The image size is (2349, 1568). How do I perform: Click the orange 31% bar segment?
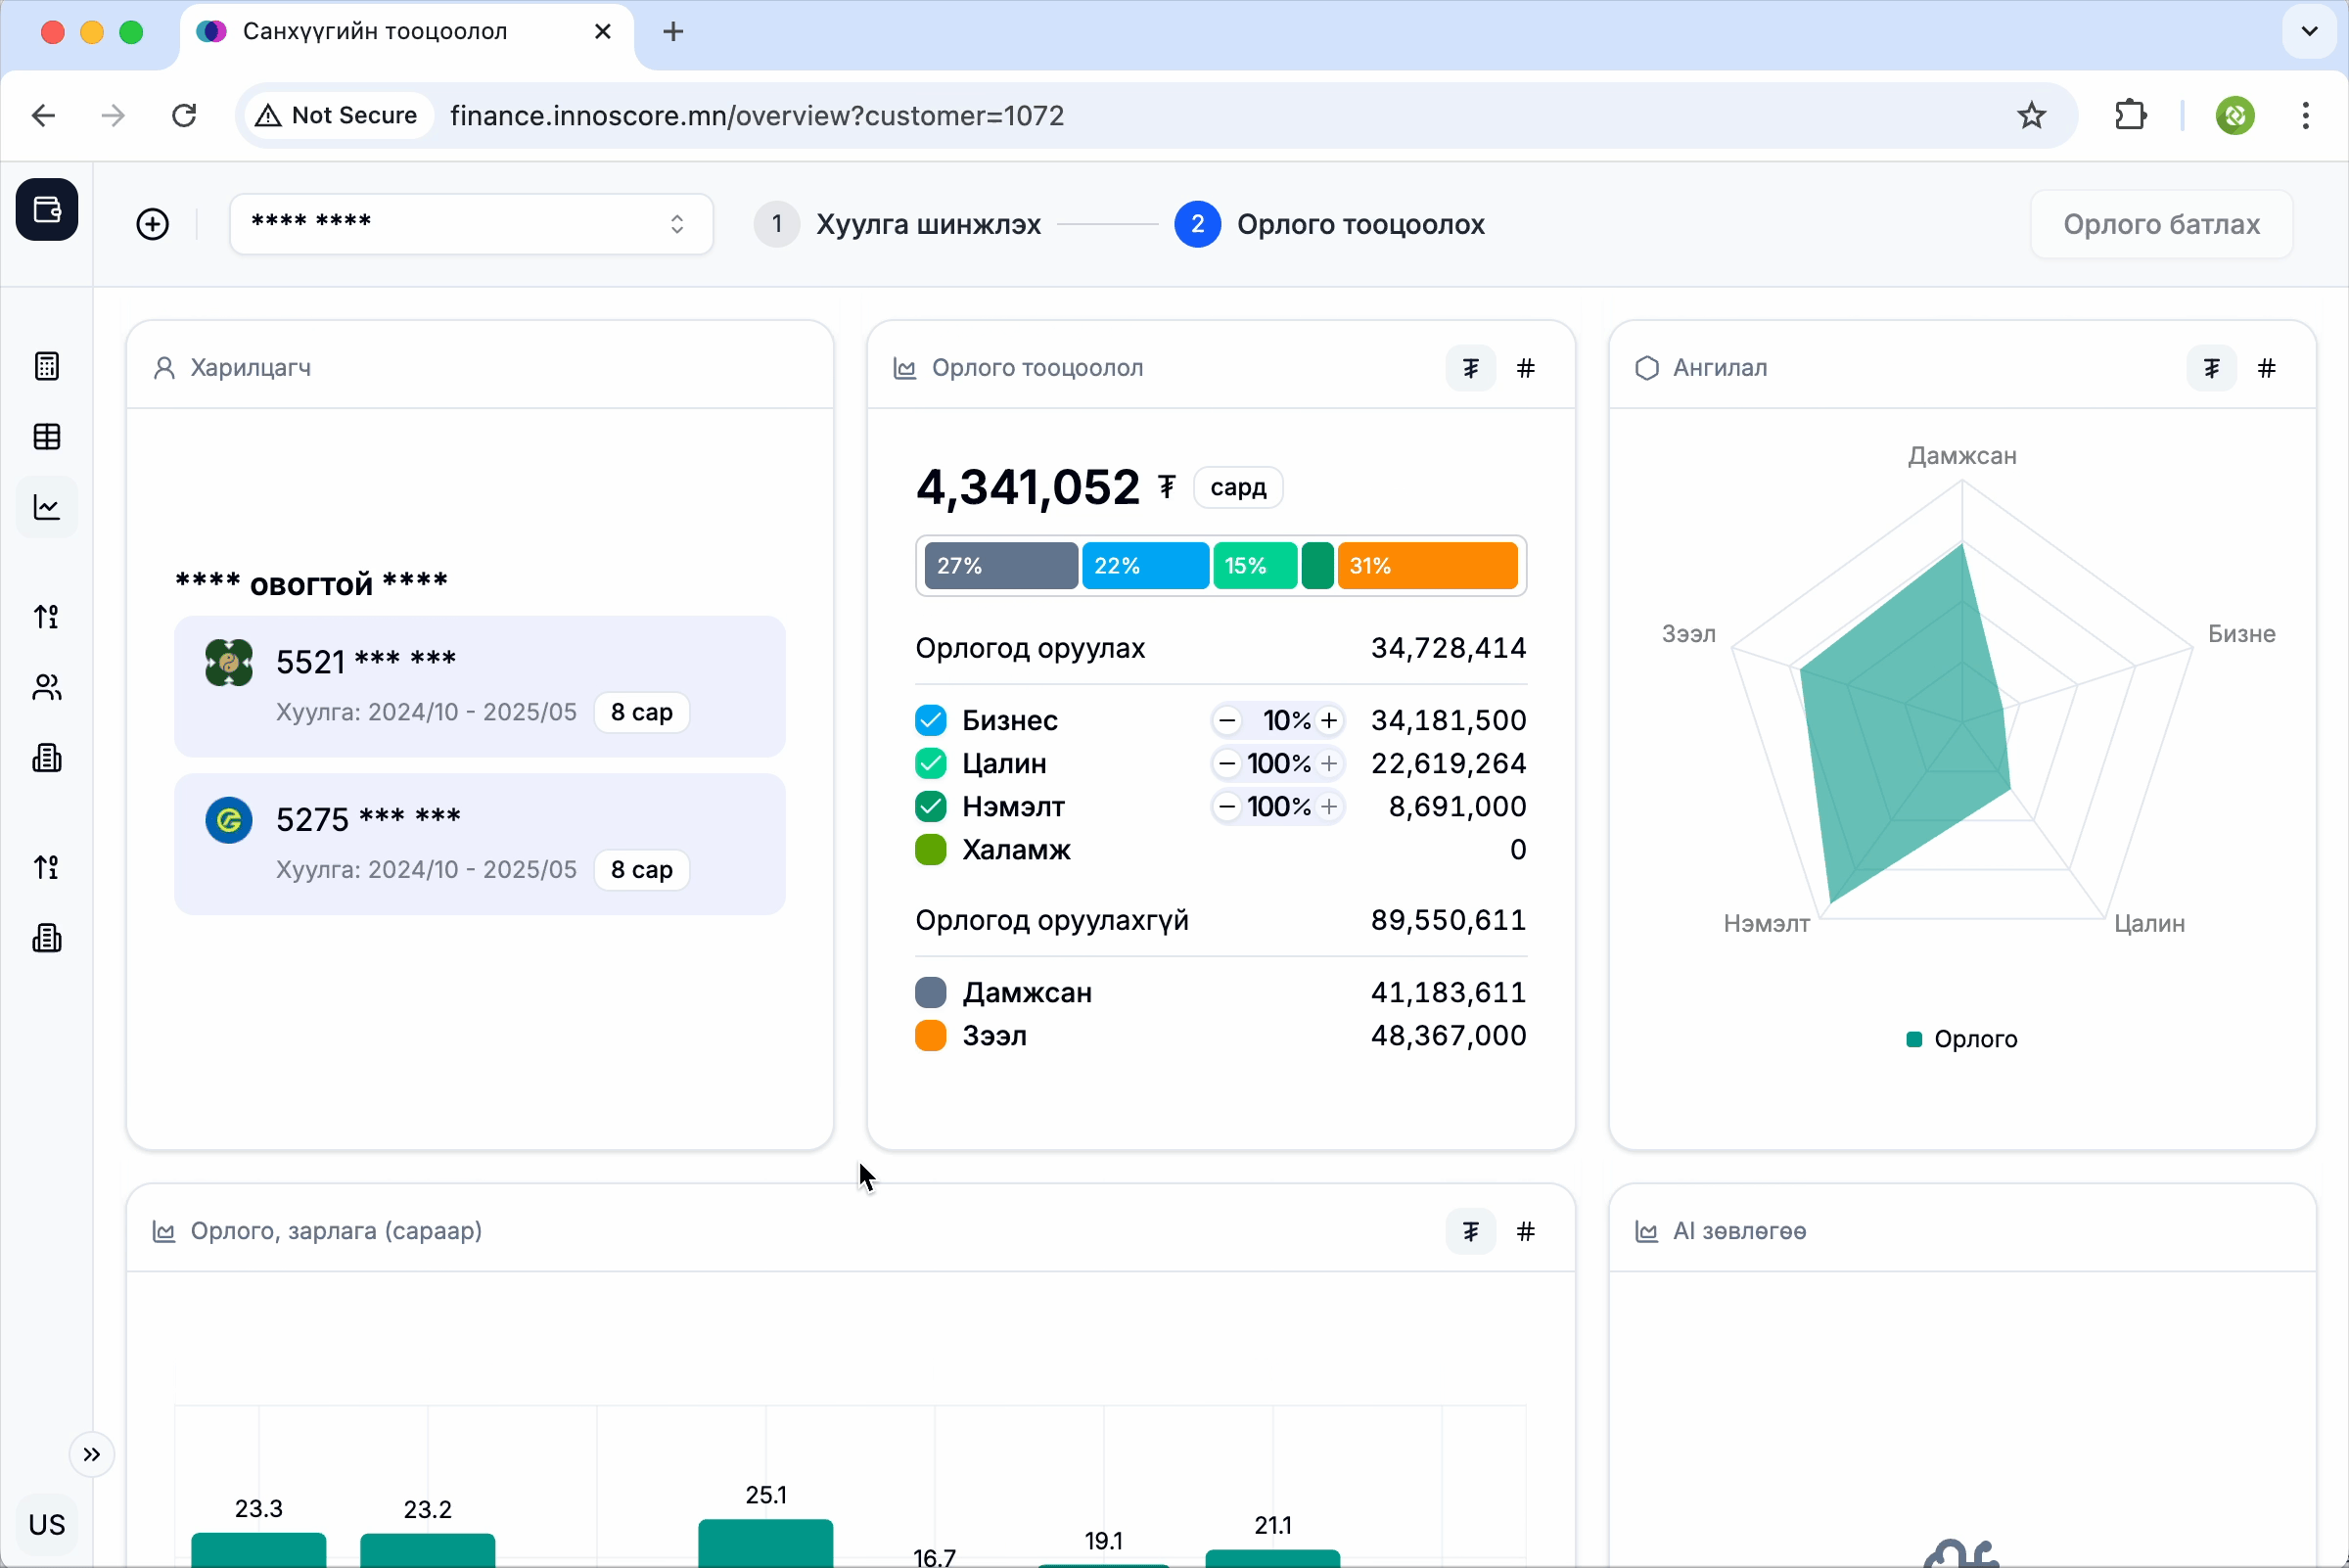coord(1426,566)
